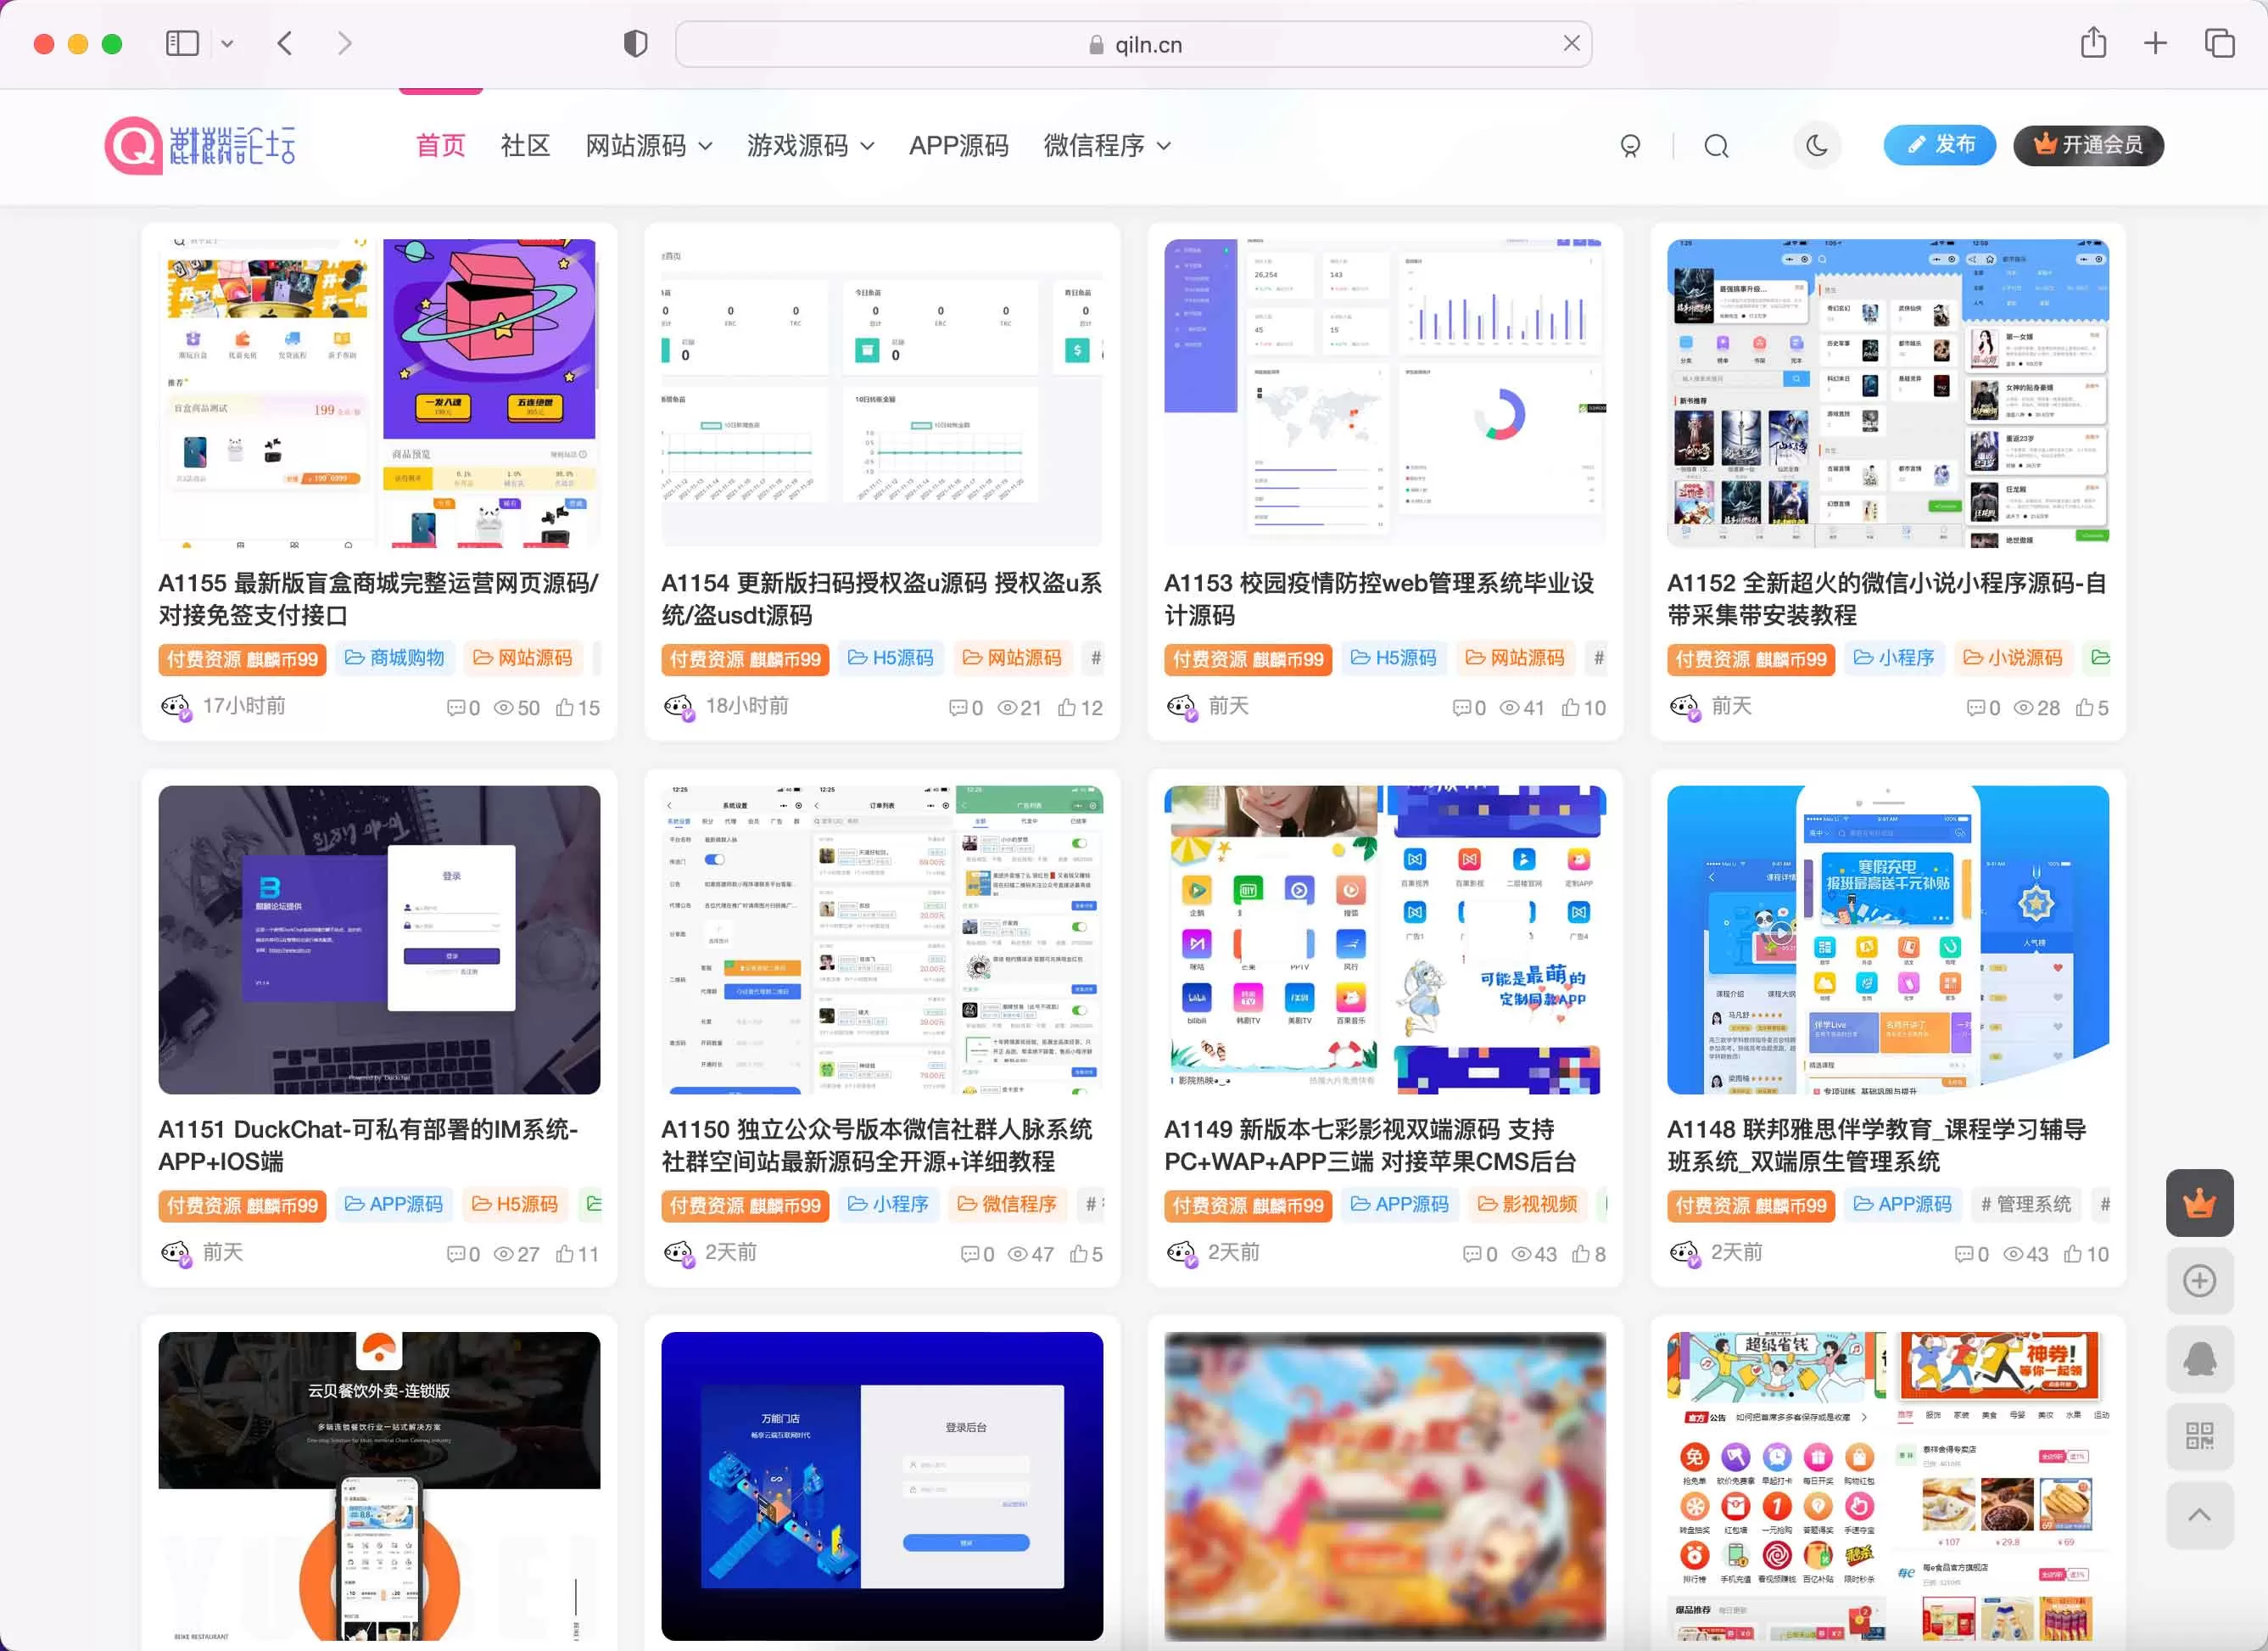This screenshot has width=2268, height=1651.
Task: Go back with Safari back arrow
Action: 285,43
